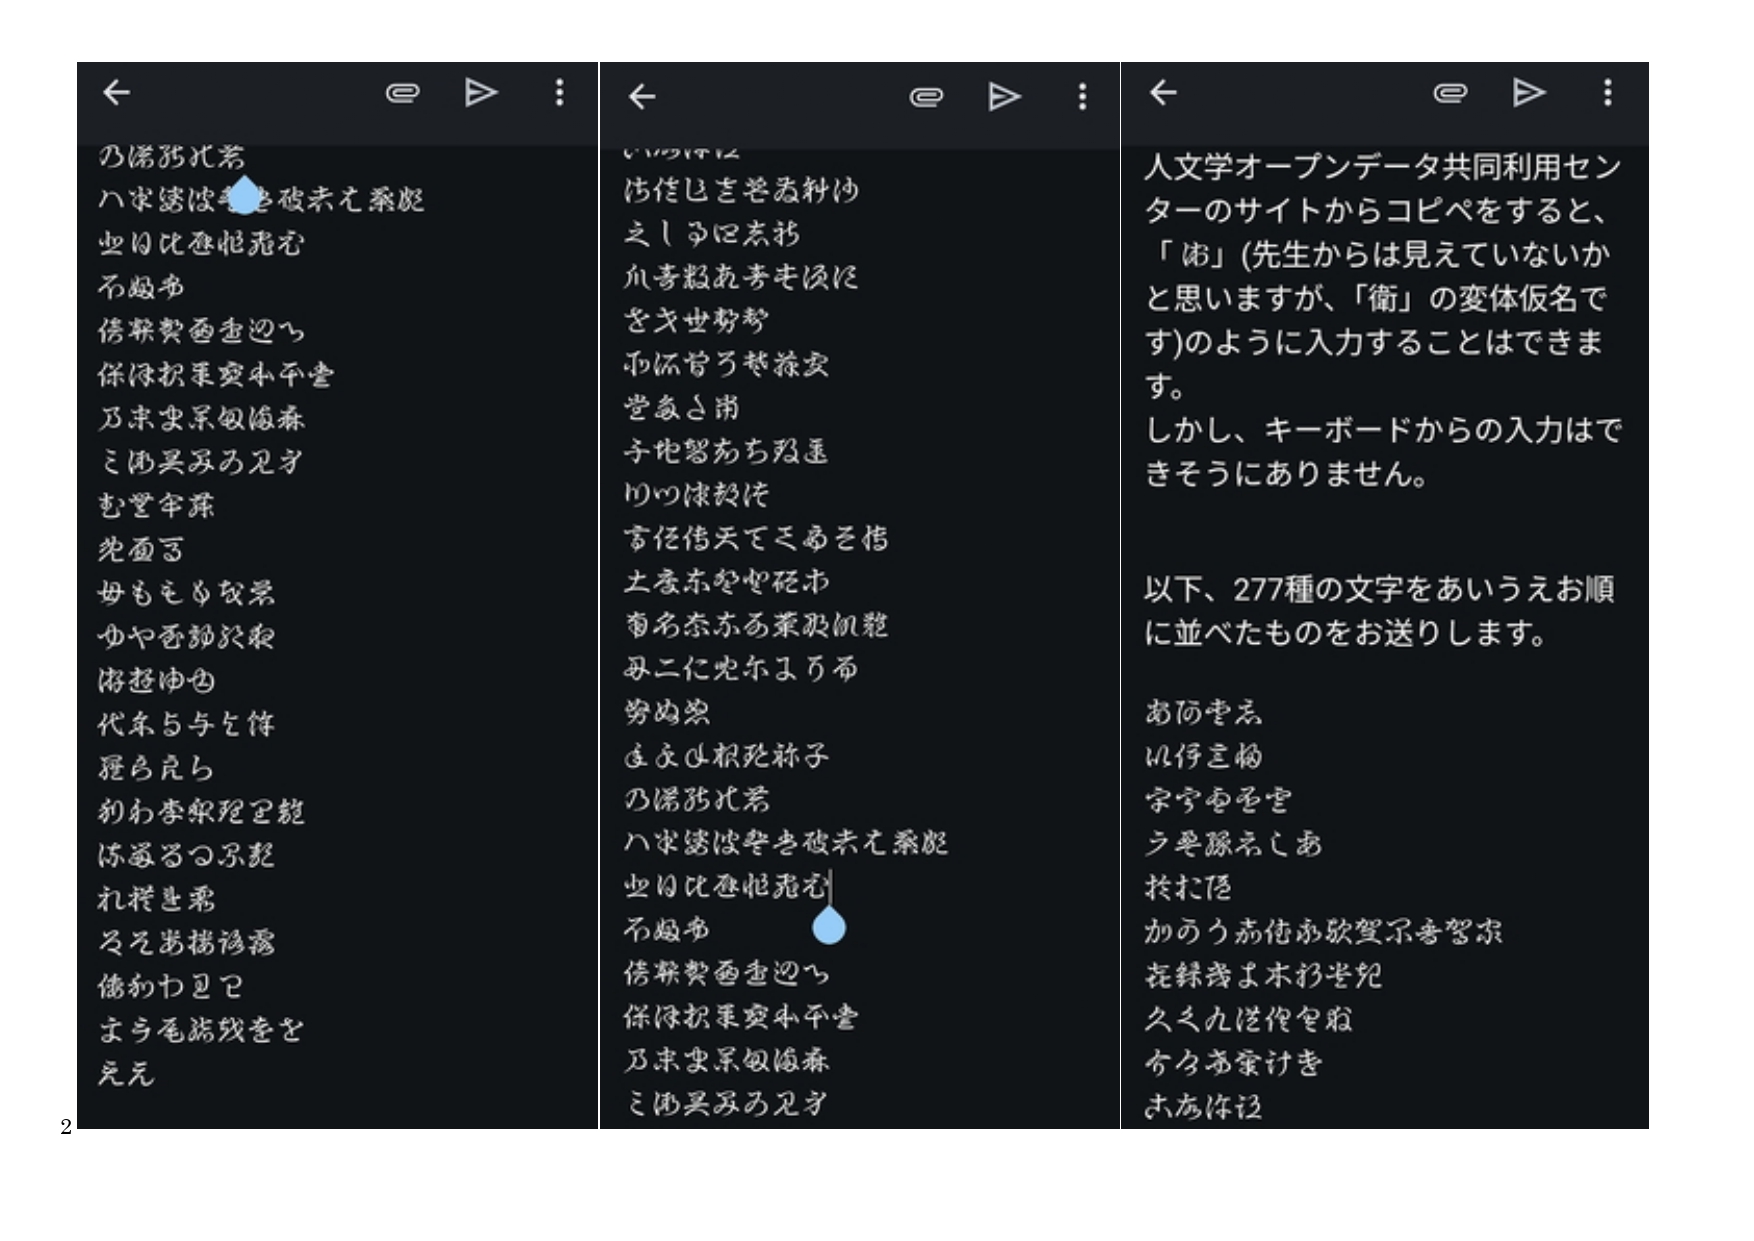Click line しかし、キーボードからの入力はで
This screenshot has width=1754, height=1241.
click(x=1382, y=430)
